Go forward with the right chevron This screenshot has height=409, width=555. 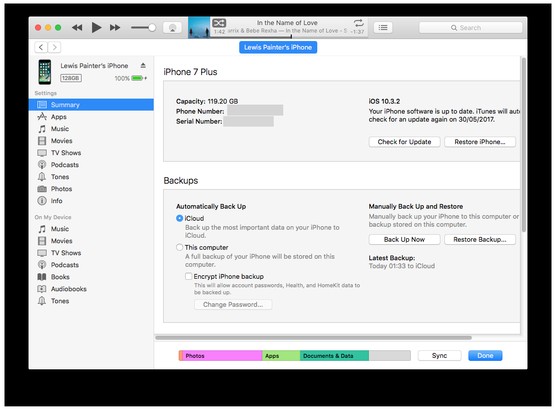54,47
